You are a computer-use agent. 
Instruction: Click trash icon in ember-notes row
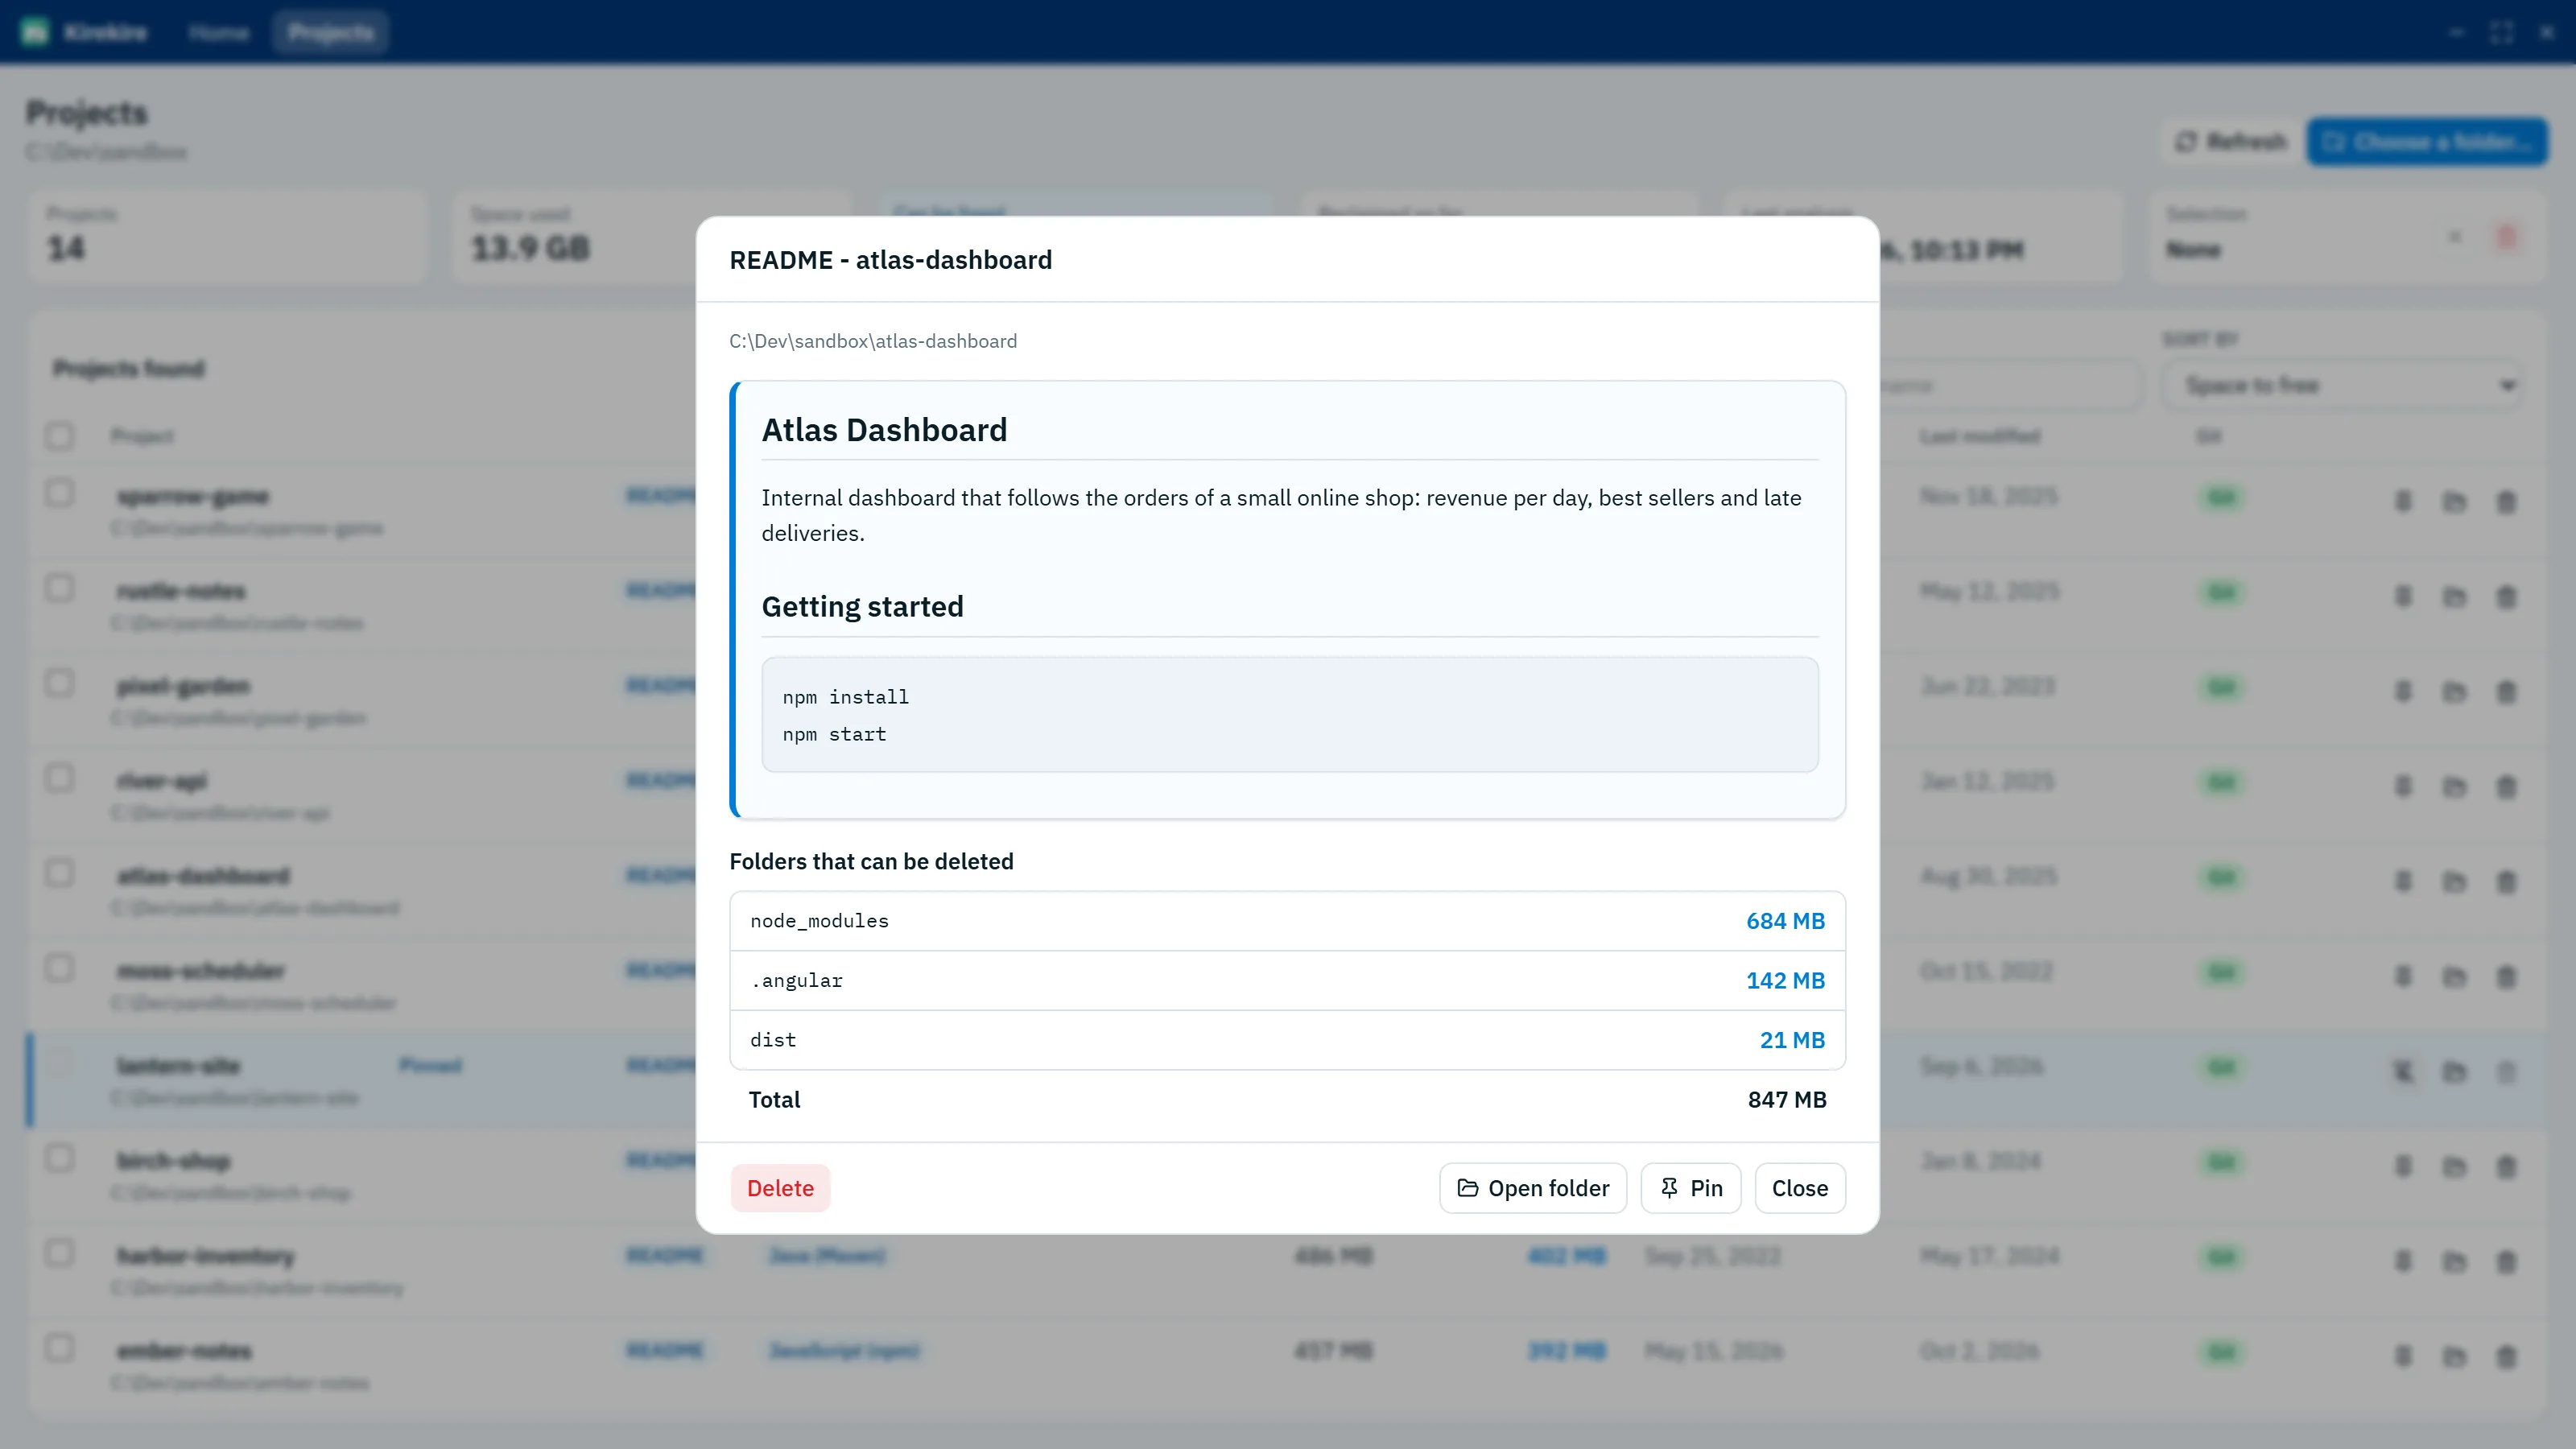point(2506,1356)
